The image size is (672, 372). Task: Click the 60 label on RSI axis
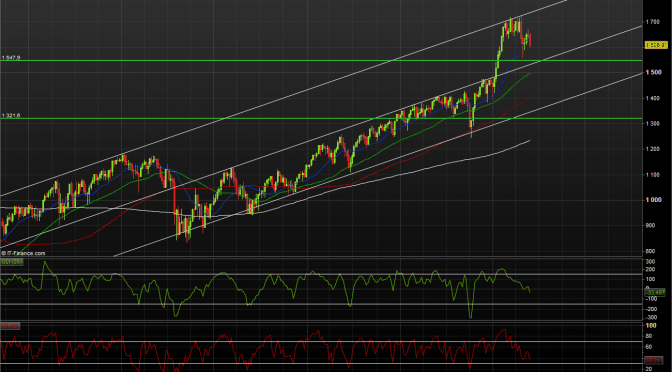[650, 347]
